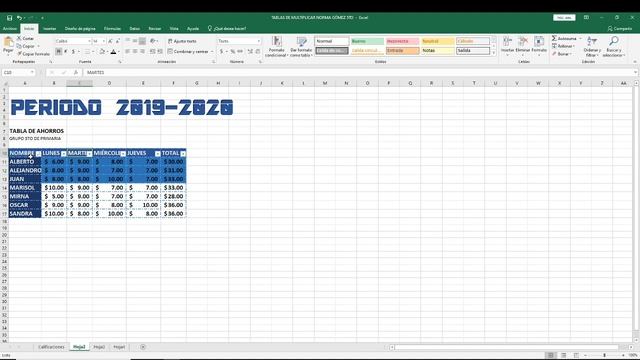Image resolution: width=640 pixels, height=360 pixels.
Task: Open Formato condicional
Action: pyautogui.click(x=276, y=47)
